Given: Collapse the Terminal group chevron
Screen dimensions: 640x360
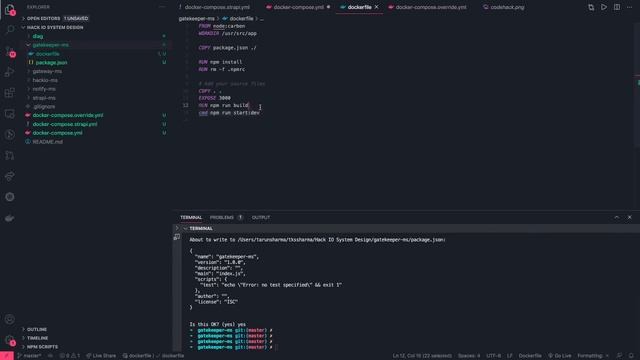Looking at the screenshot, I should pyautogui.click(x=185, y=229).
